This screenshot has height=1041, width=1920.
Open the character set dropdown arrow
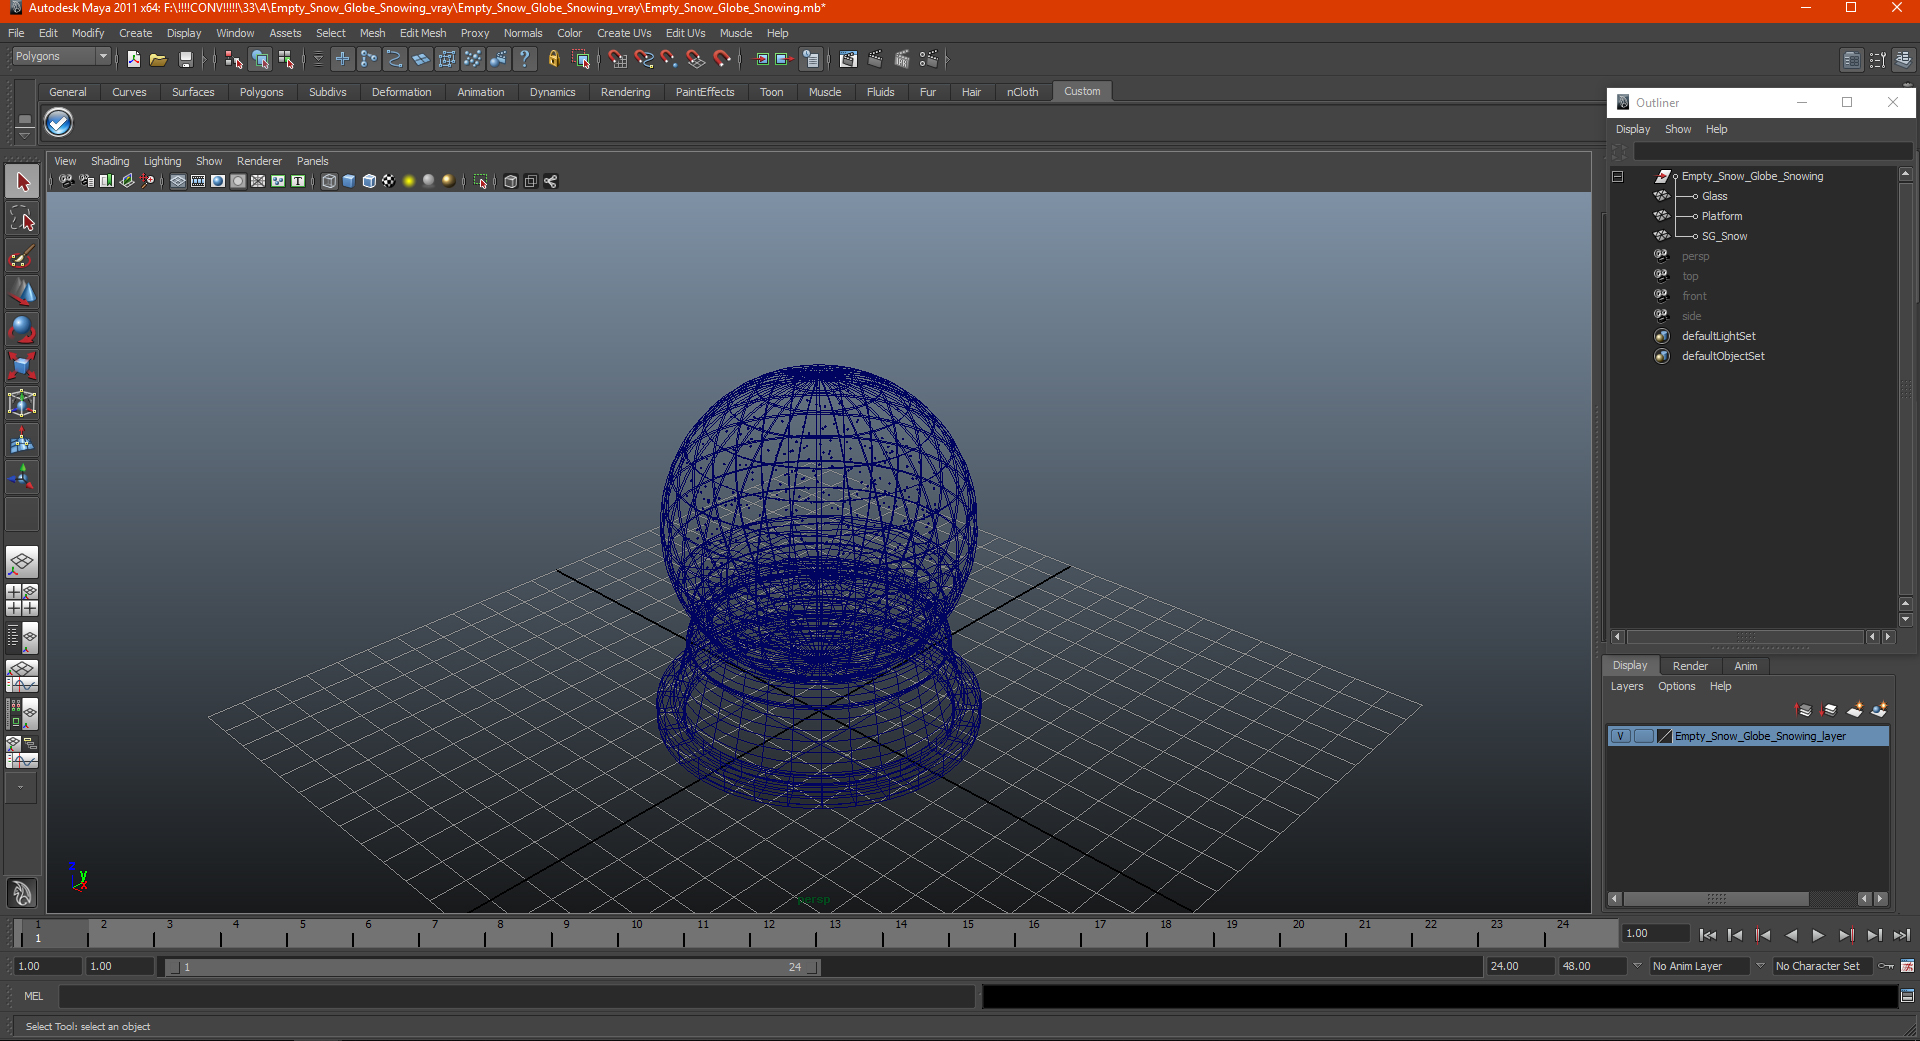tap(1761, 966)
